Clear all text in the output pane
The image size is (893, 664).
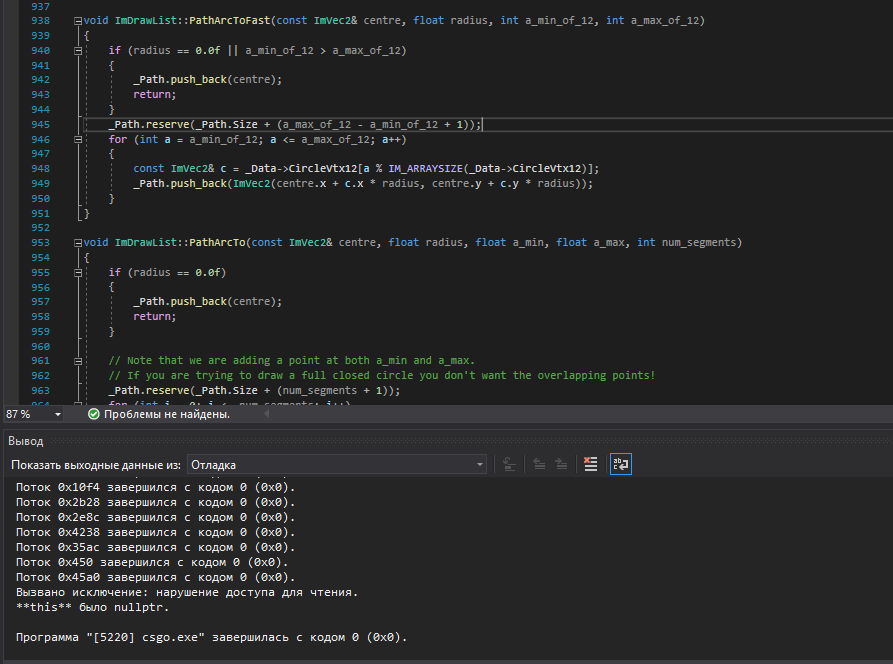coord(591,464)
